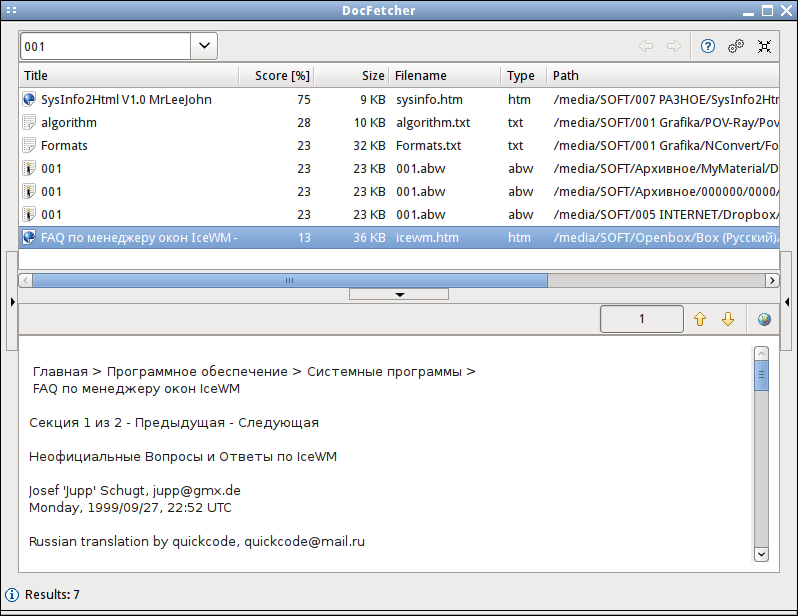Image resolution: width=798 pixels, height=616 pixels.
Task: Click the 36 KB size cell
Action: tap(369, 238)
